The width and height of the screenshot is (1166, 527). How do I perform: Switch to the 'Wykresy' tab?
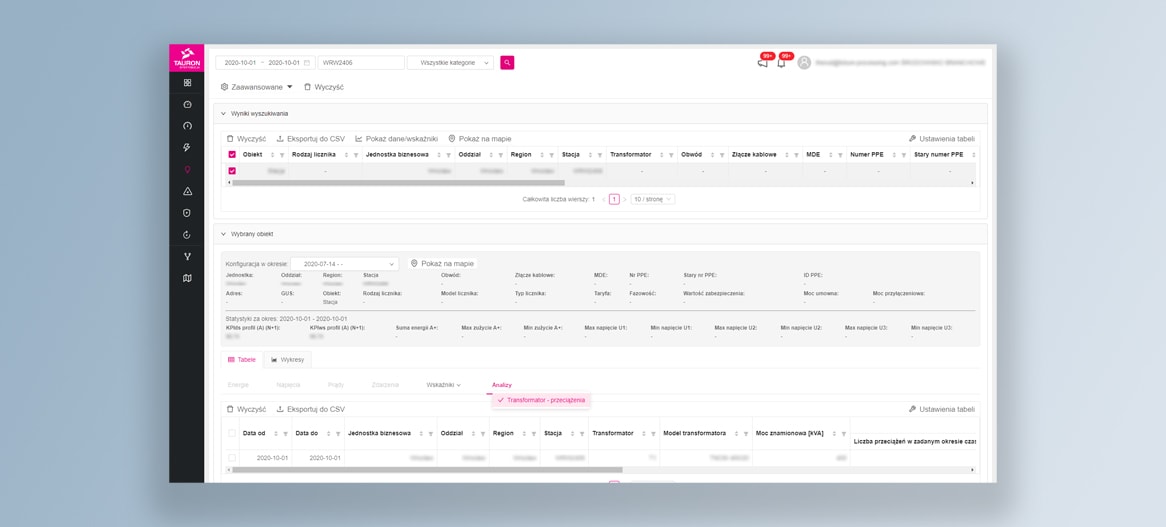coord(288,360)
